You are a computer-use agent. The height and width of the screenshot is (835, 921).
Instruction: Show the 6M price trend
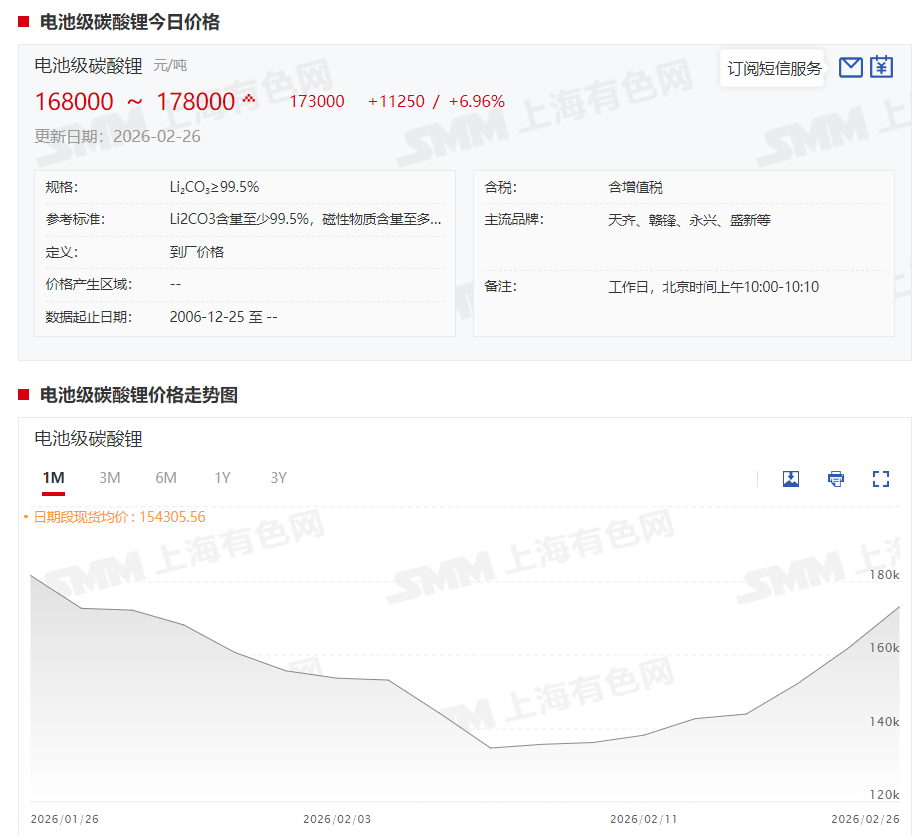click(166, 478)
